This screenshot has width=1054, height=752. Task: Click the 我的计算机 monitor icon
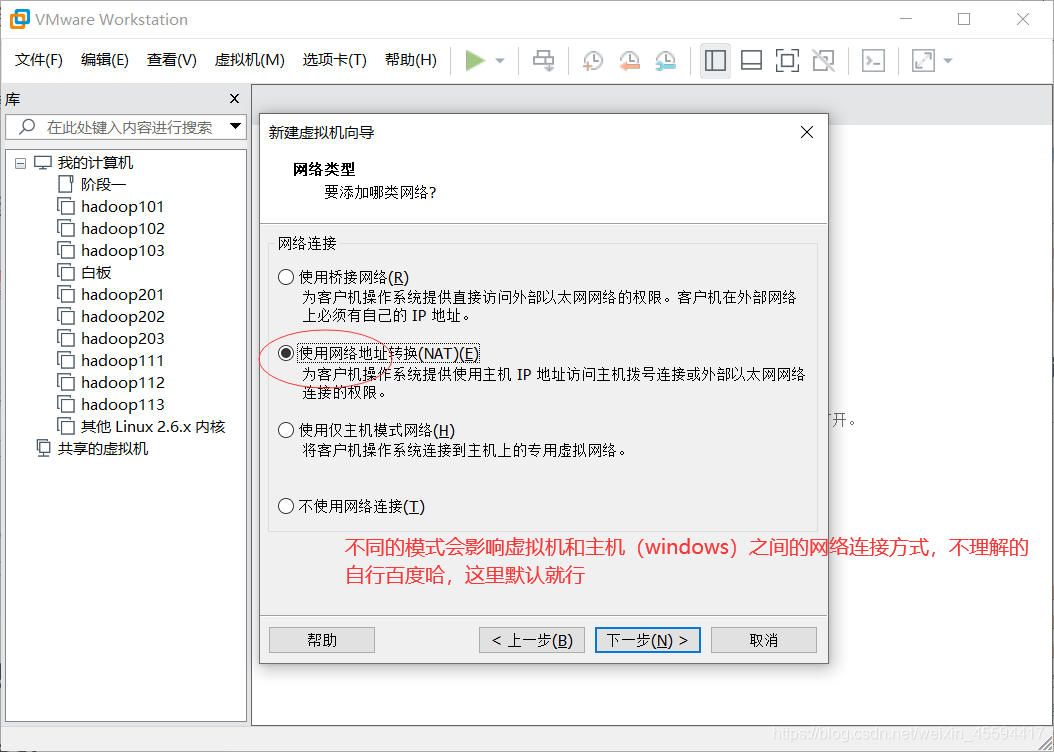43,163
